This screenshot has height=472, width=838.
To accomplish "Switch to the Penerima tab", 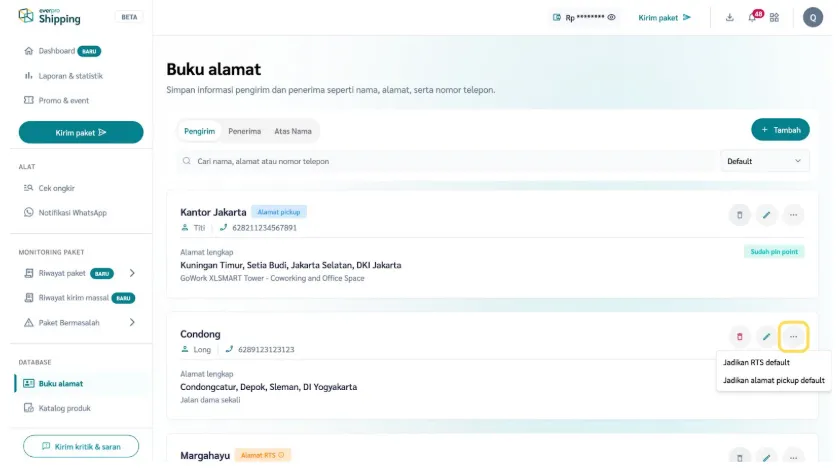I will pos(244,131).
